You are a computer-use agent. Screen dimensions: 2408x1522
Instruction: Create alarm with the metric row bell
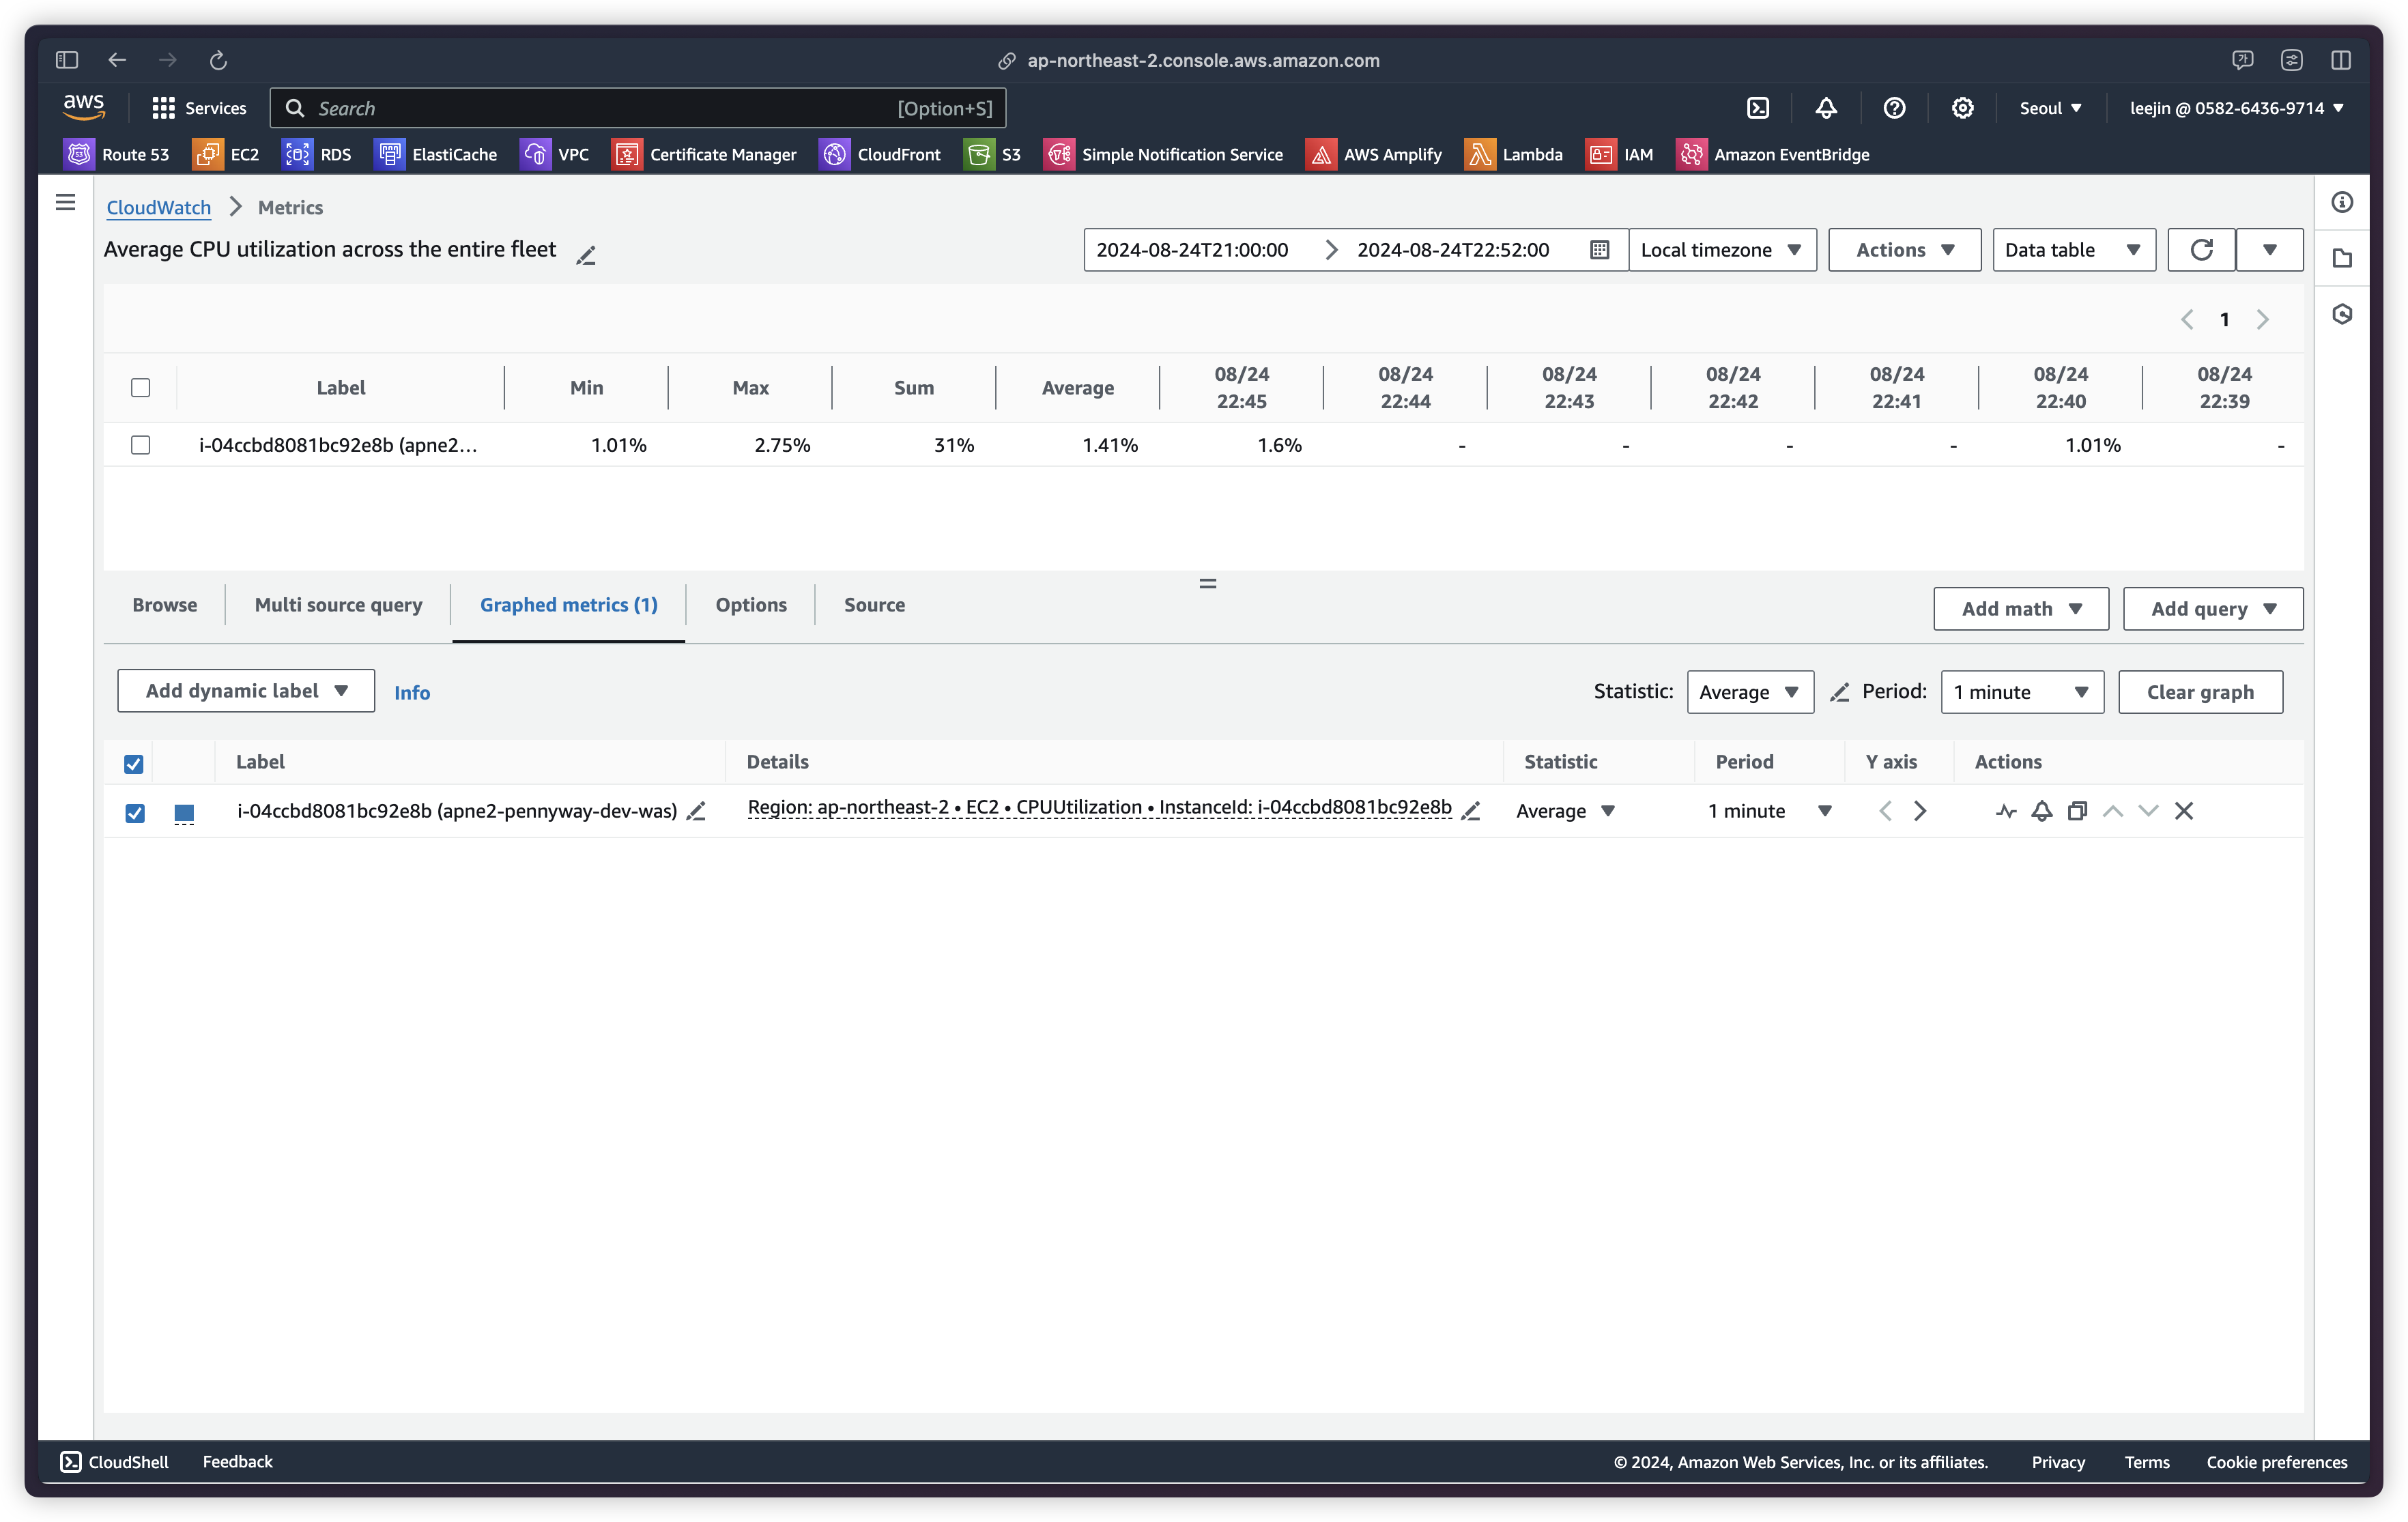[2042, 811]
